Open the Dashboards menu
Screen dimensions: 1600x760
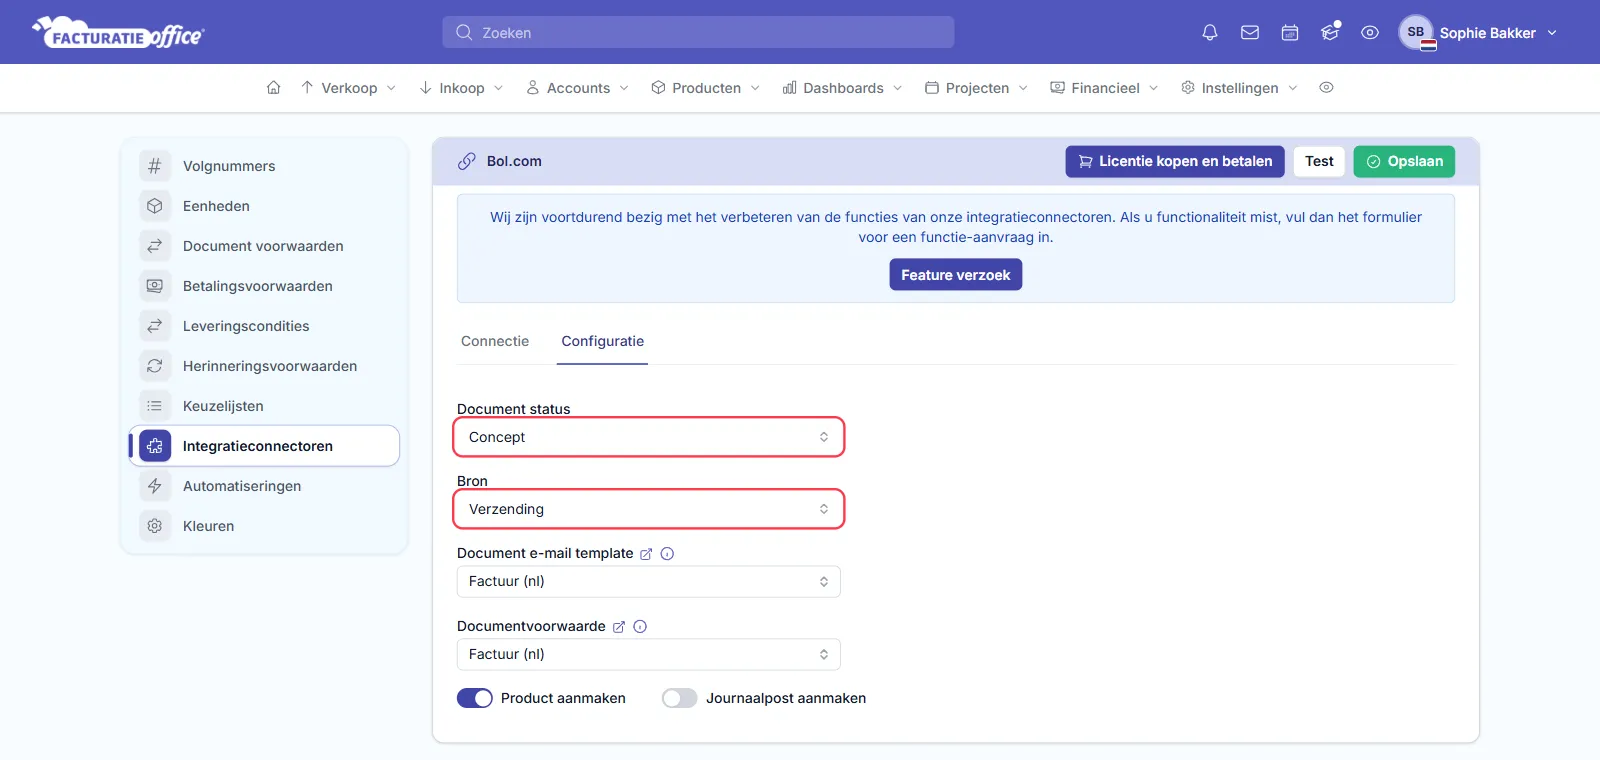point(843,88)
